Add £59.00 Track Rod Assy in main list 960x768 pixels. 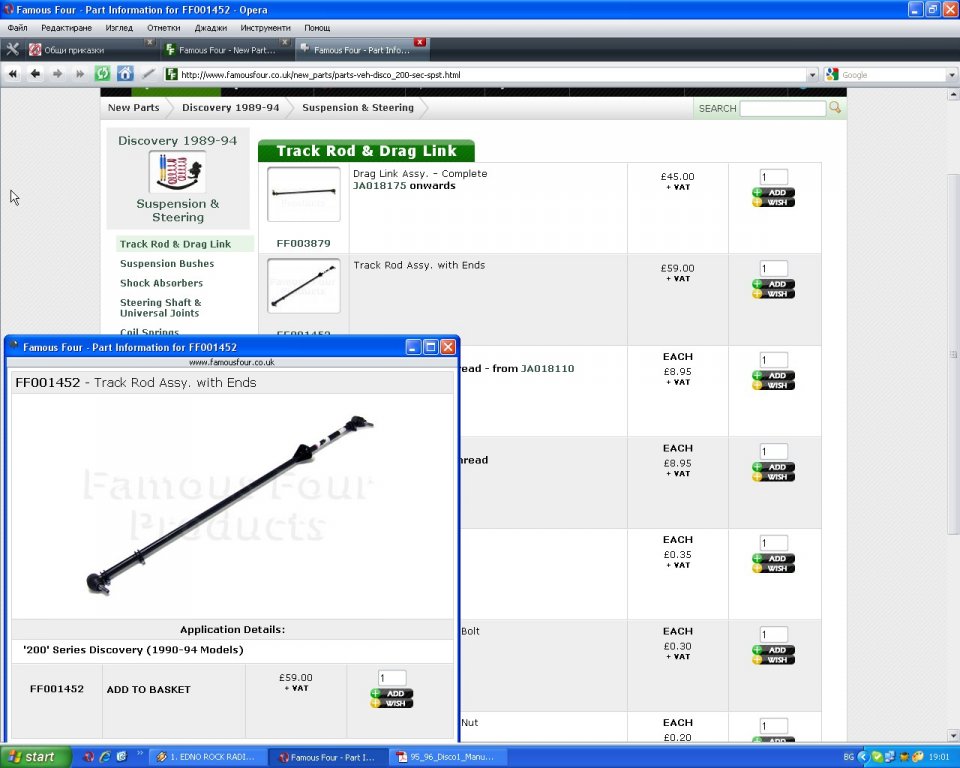click(x=773, y=284)
